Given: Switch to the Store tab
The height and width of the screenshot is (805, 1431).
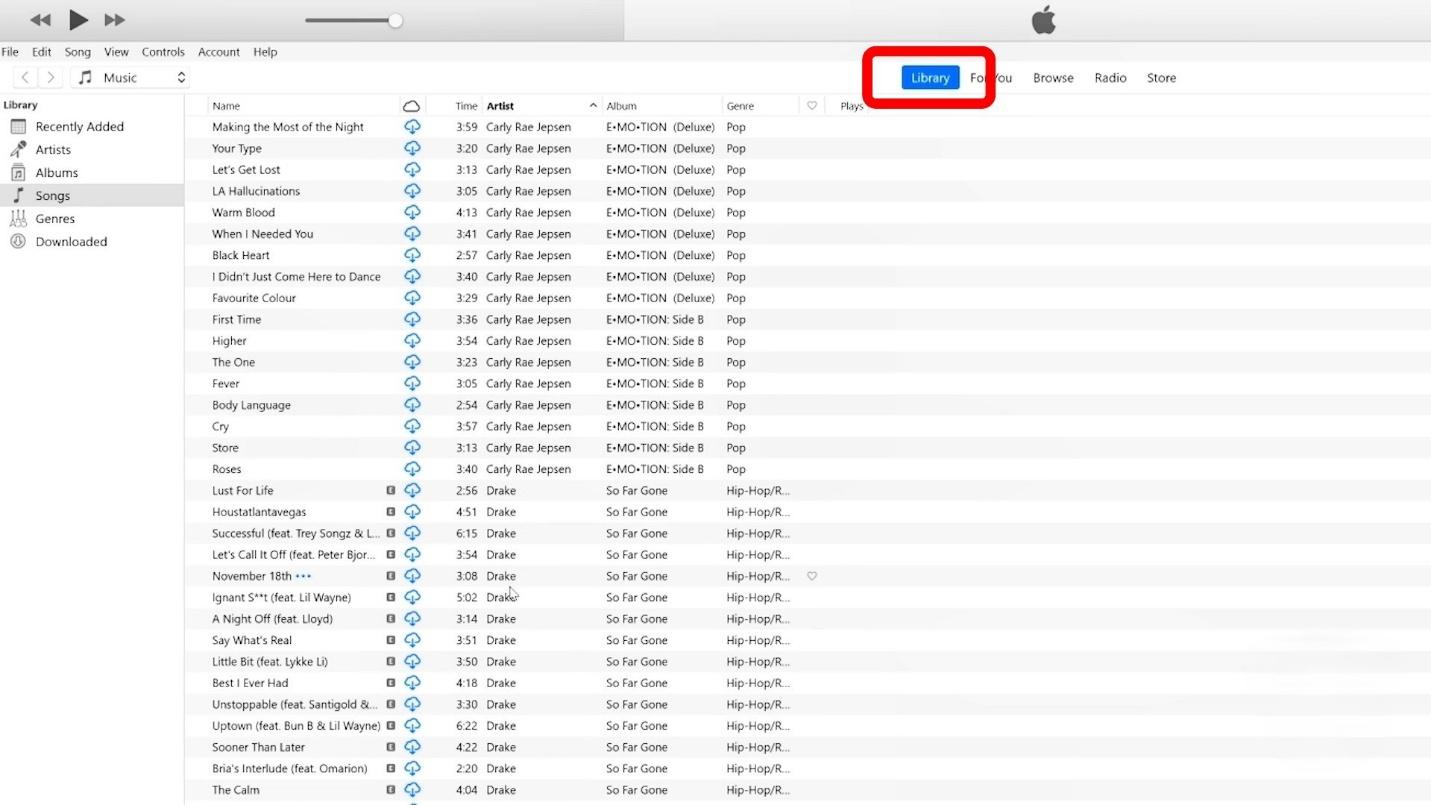Looking at the screenshot, I should point(1161,77).
